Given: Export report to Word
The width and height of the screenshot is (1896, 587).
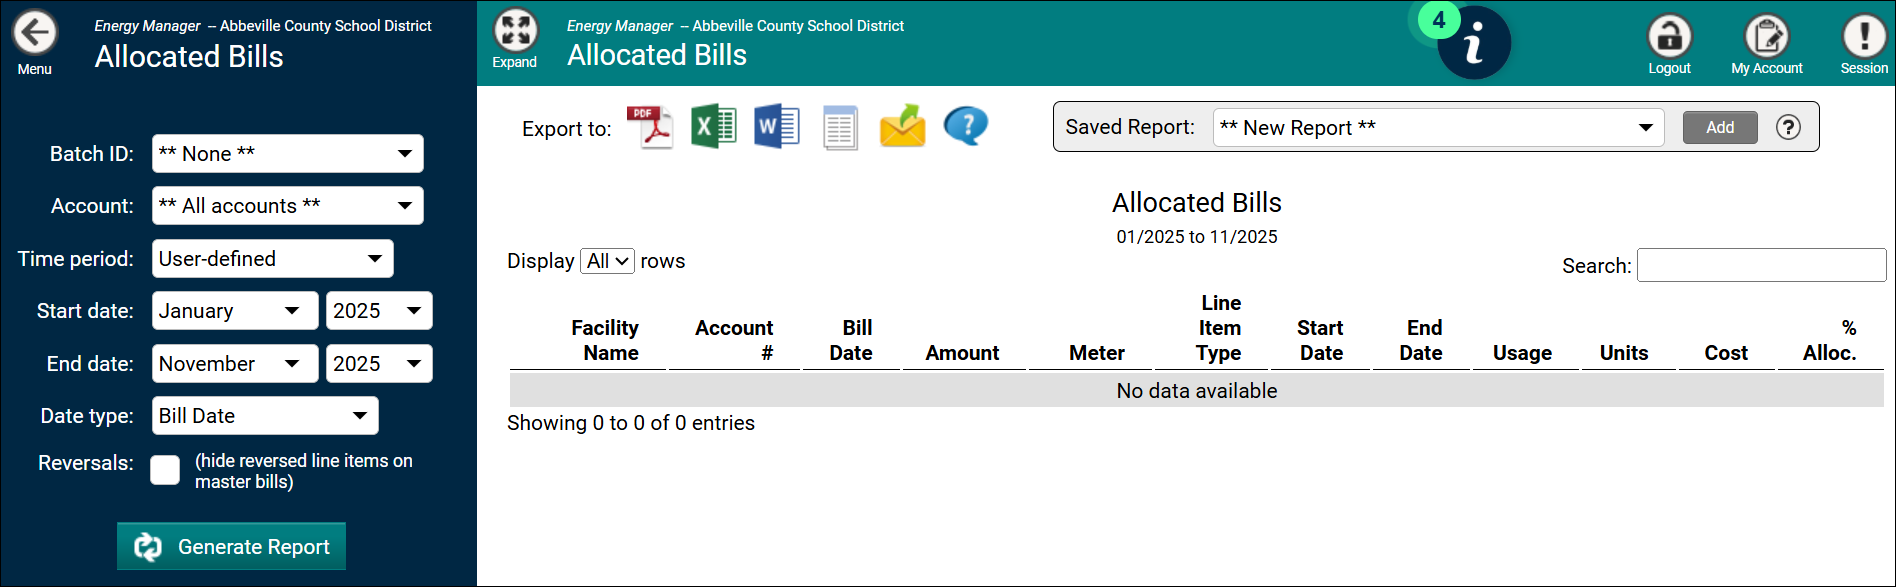Looking at the screenshot, I should point(776,128).
